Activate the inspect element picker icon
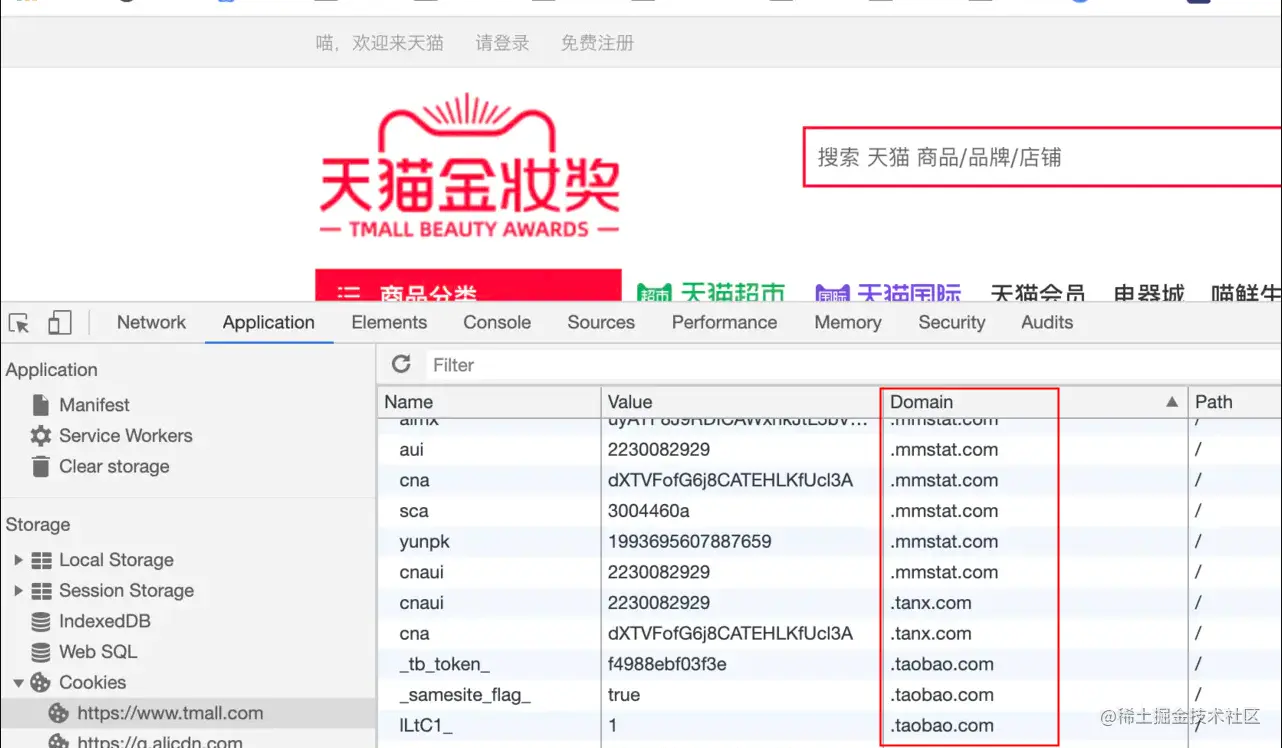The height and width of the screenshot is (748, 1282). [x=19, y=323]
